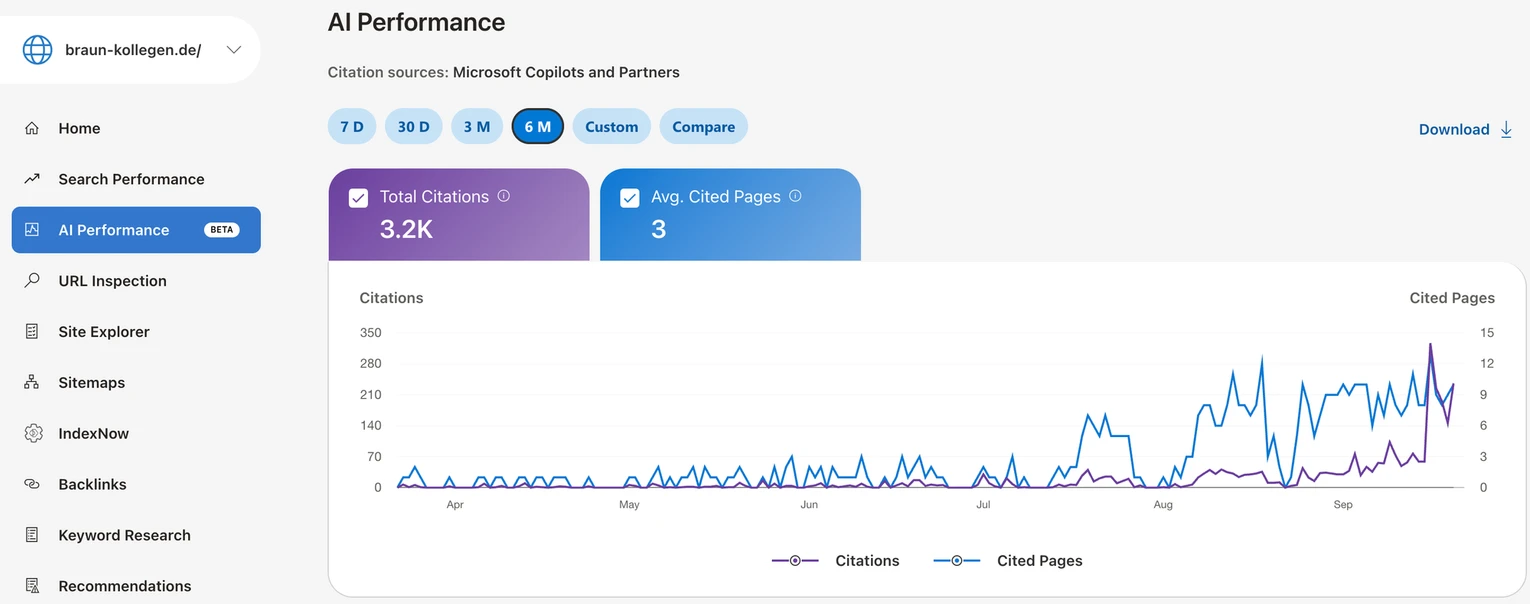Click the Microsoft Copilots and Partners text
The width and height of the screenshot is (1530, 604).
coord(566,72)
